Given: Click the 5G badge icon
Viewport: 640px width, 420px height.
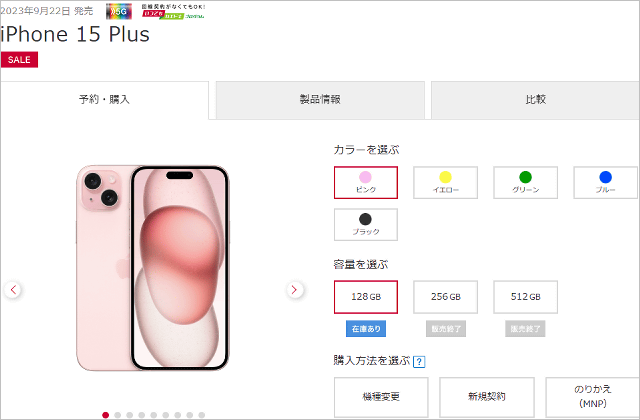Looking at the screenshot, I should coord(119,12).
